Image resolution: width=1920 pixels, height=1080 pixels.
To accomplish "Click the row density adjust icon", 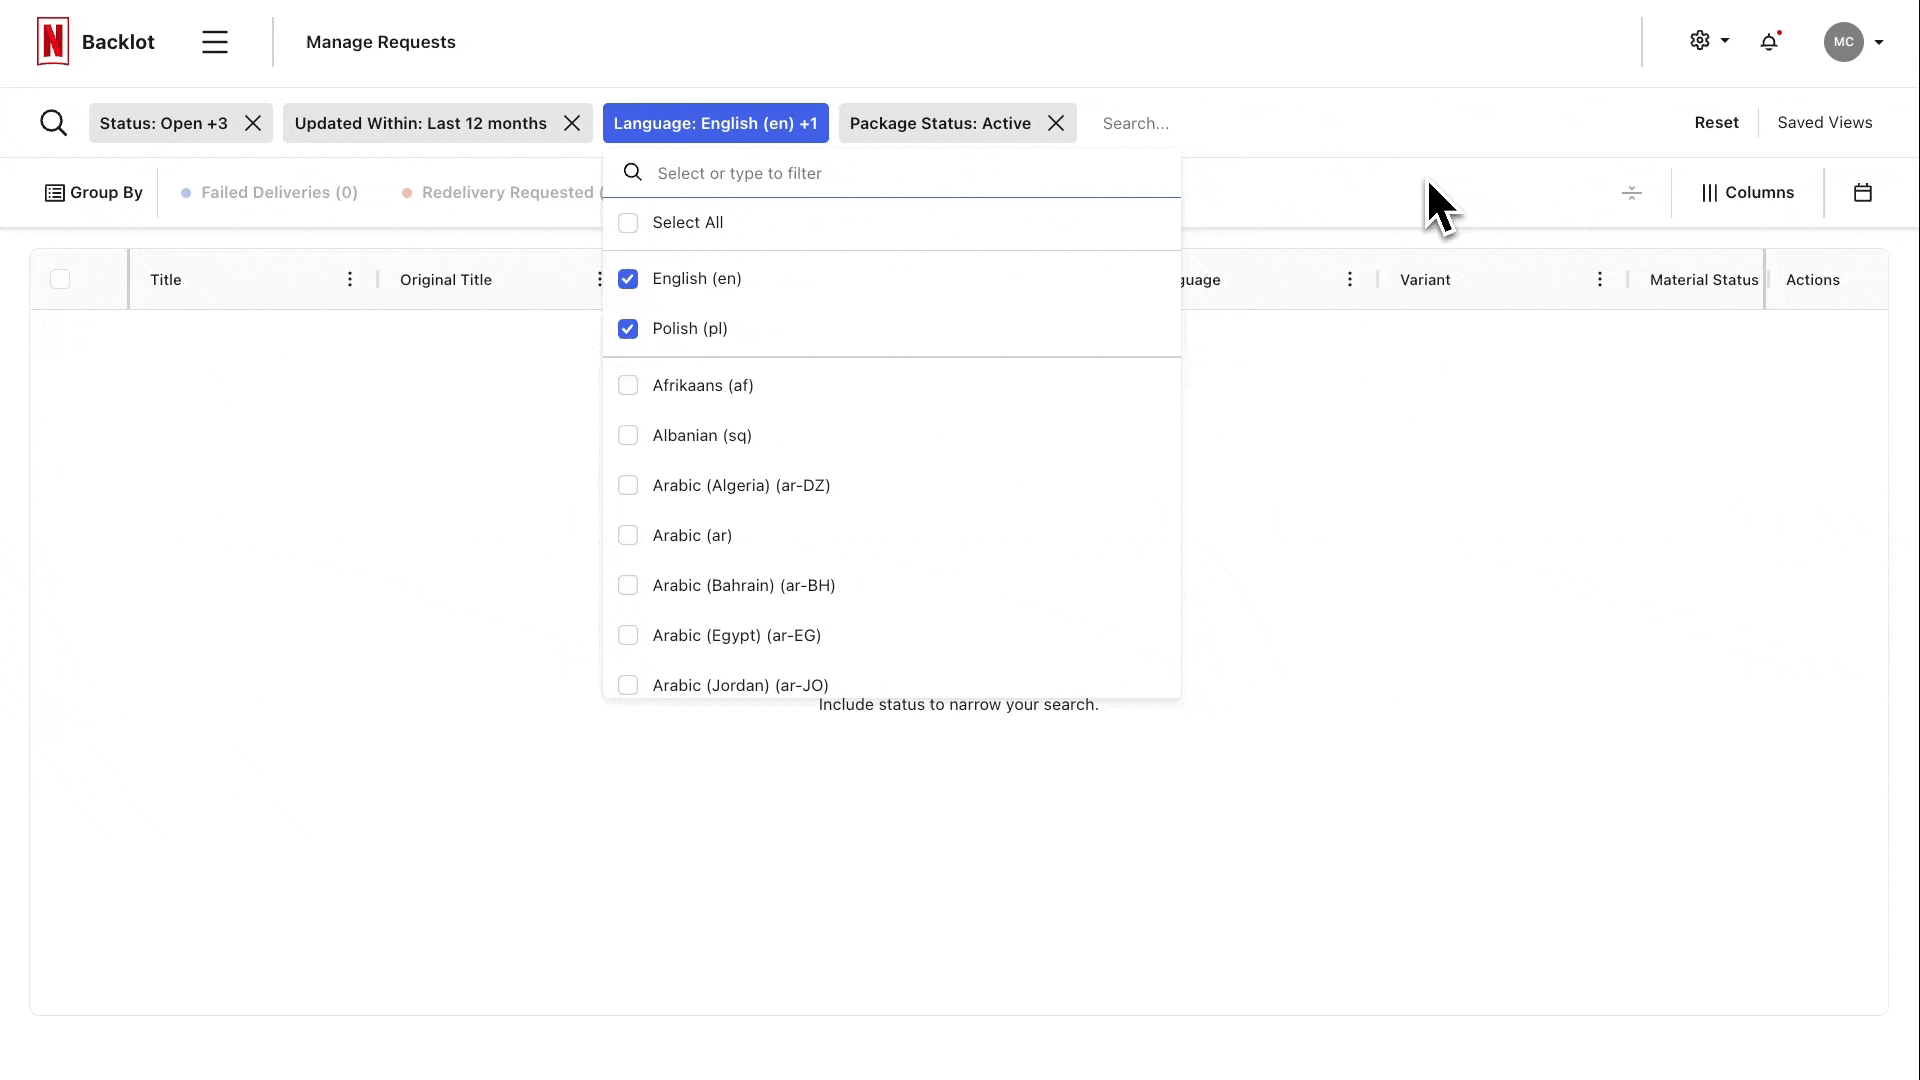I will tap(1631, 193).
